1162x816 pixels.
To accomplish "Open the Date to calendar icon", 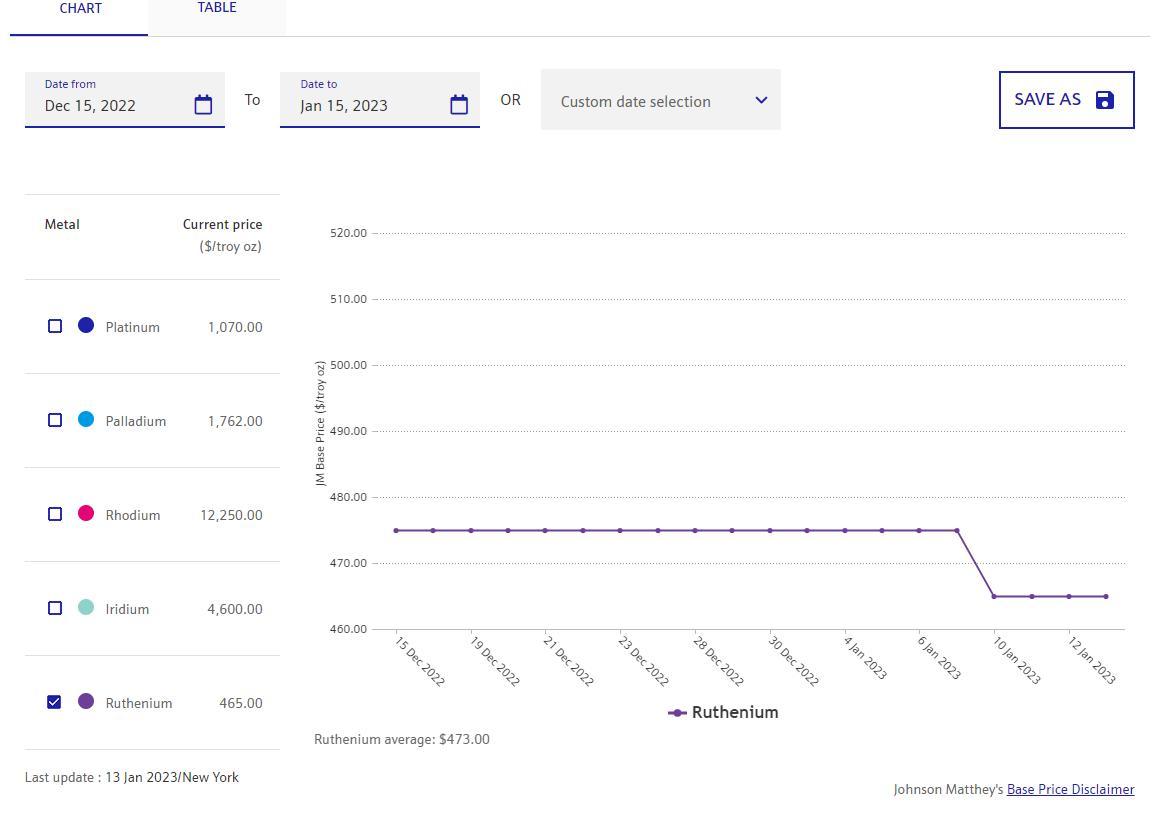I will (x=459, y=105).
